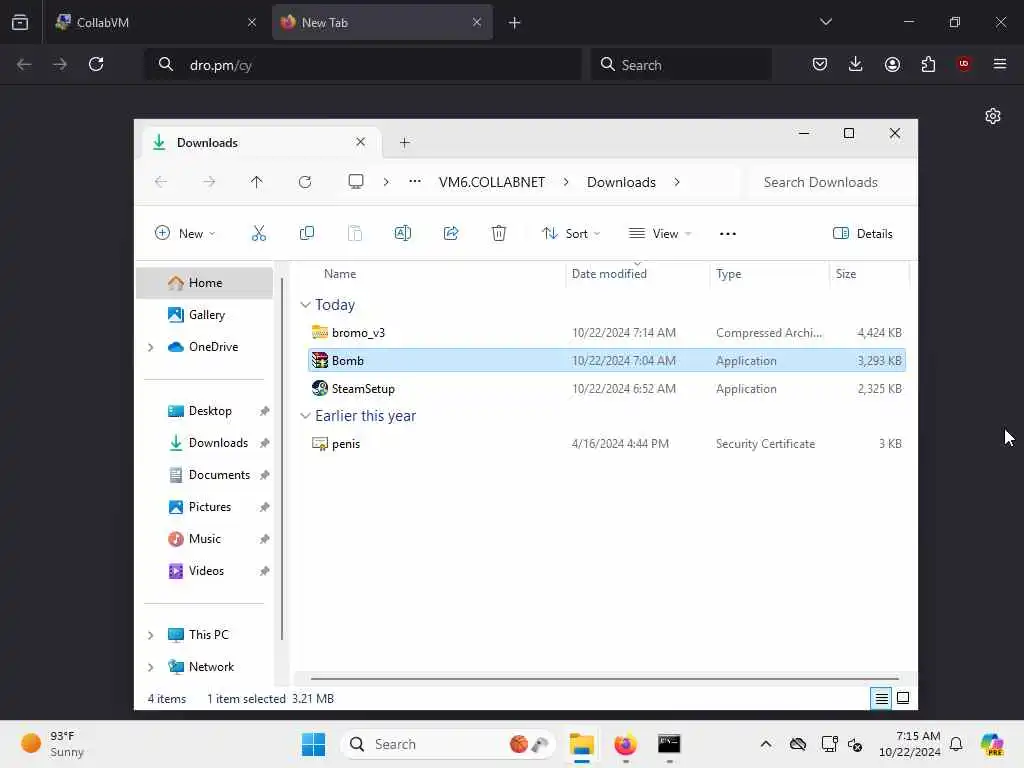
Task: Click the Save to Pocket icon
Action: [820, 64]
